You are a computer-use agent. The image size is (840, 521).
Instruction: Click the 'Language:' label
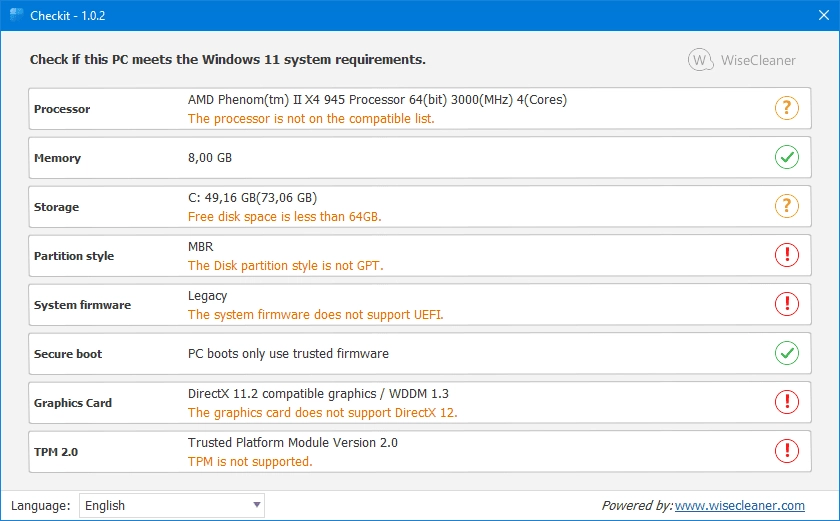40,505
